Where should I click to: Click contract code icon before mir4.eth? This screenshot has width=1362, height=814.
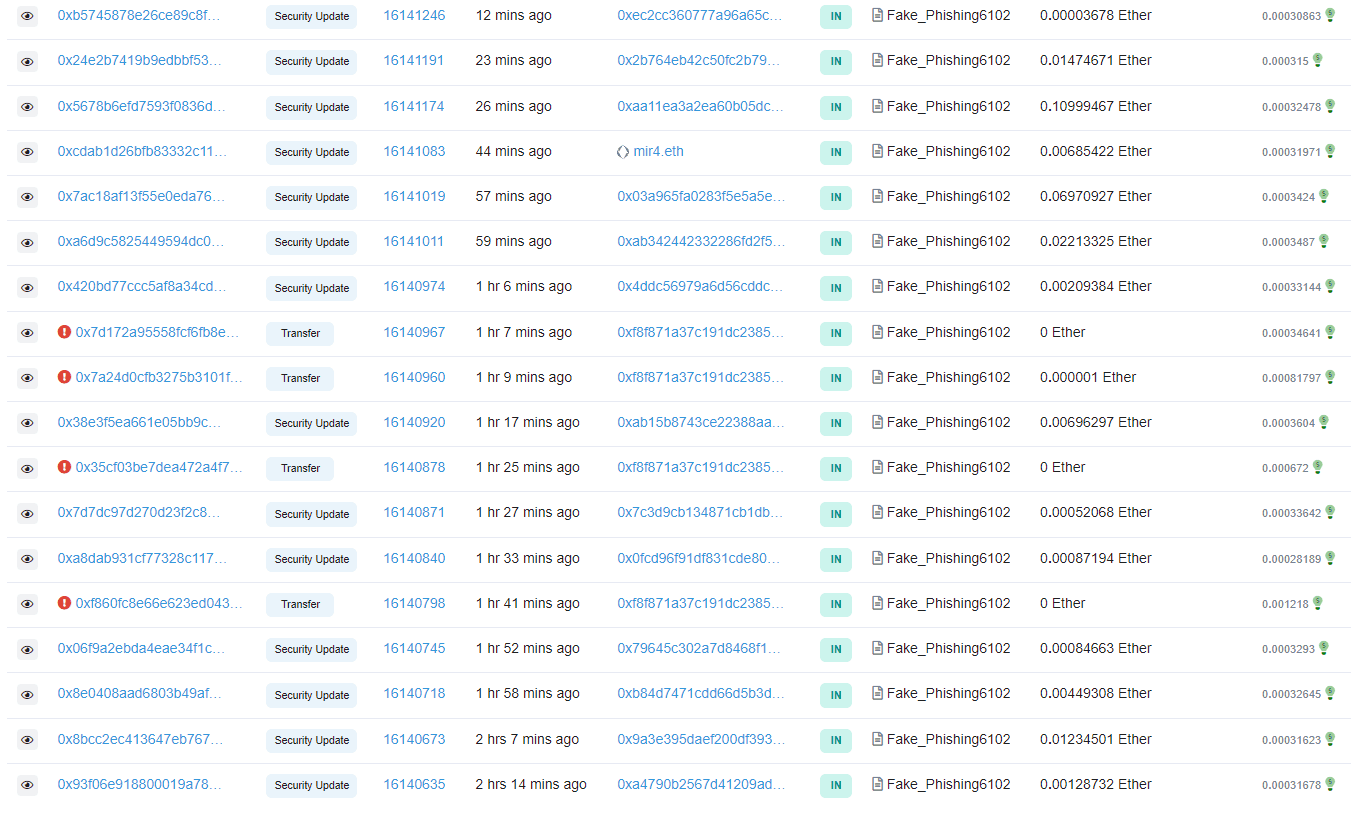pyautogui.click(x=623, y=151)
